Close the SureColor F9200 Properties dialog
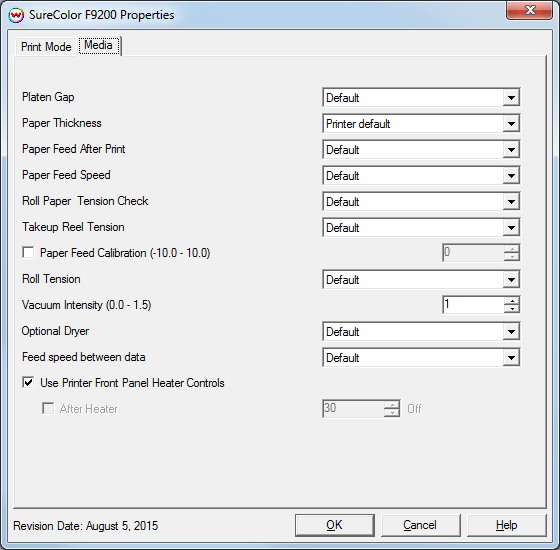Viewport: 560px width, 550px height. click(529, 10)
